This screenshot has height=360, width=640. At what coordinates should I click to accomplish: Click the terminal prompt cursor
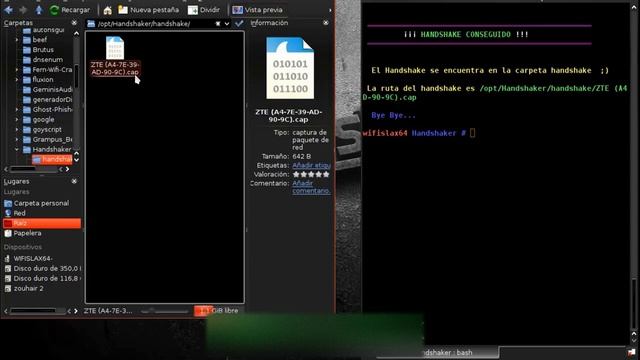click(472, 133)
